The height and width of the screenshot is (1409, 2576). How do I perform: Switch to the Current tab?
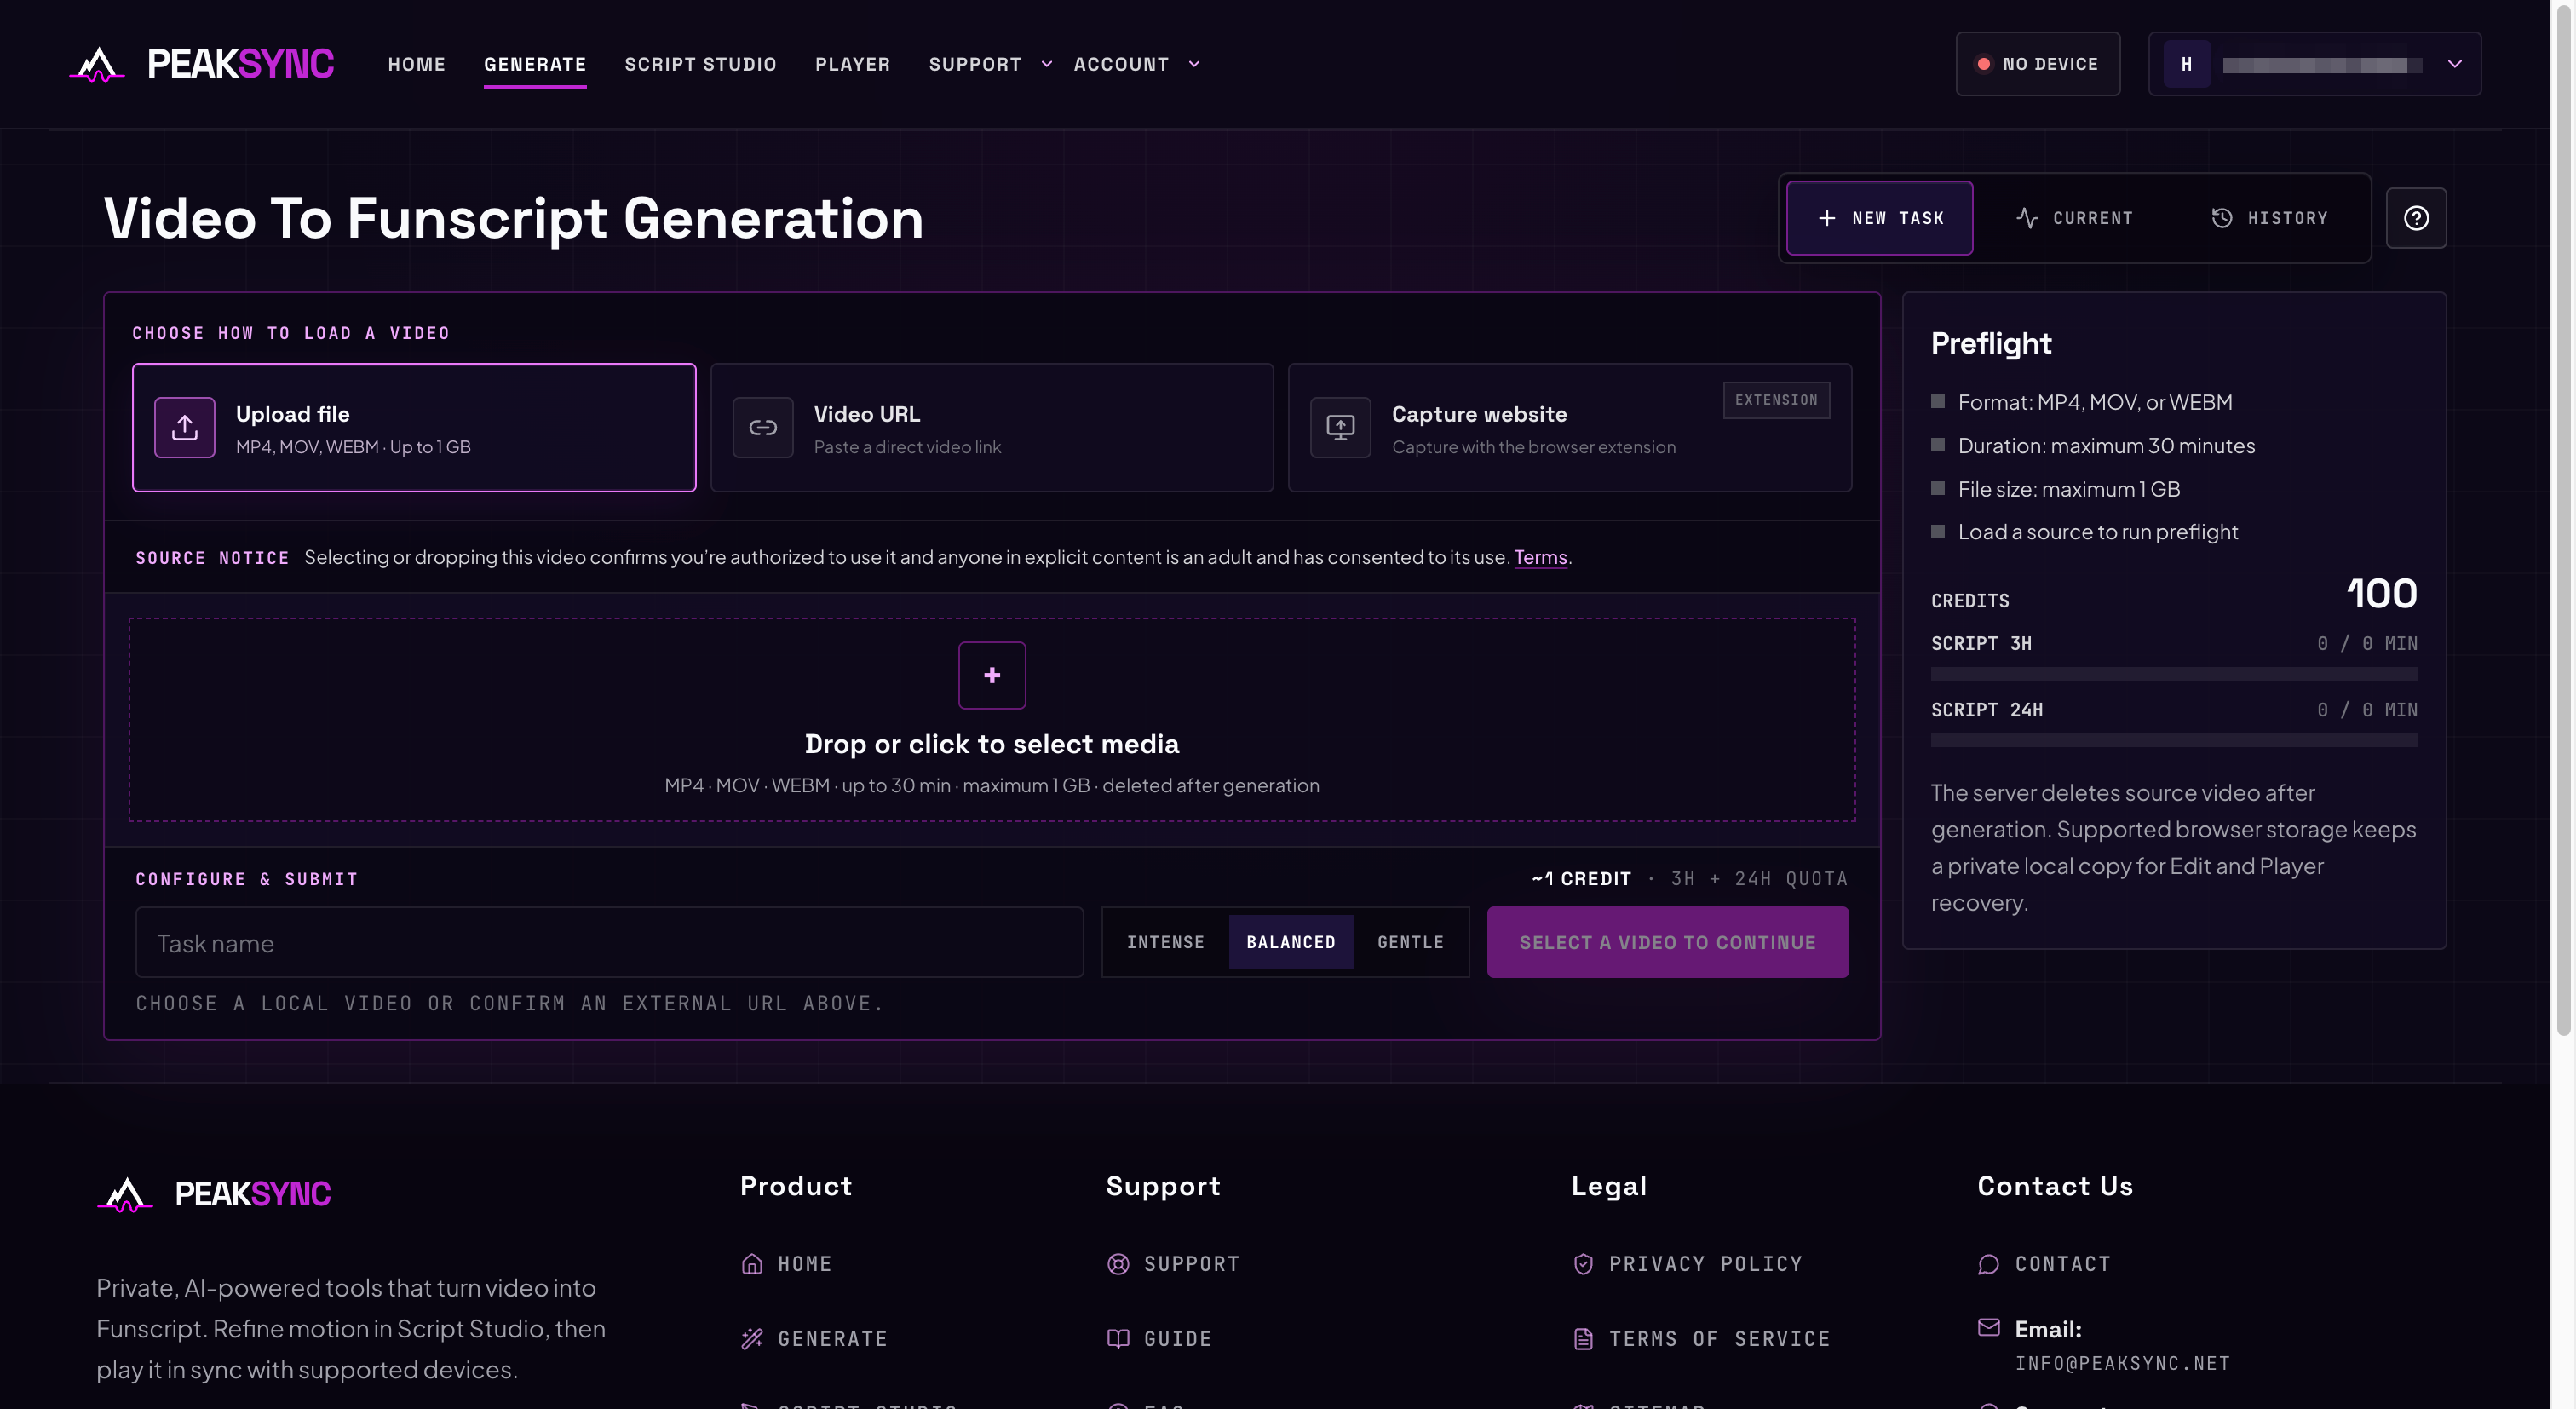point(2075,218)
